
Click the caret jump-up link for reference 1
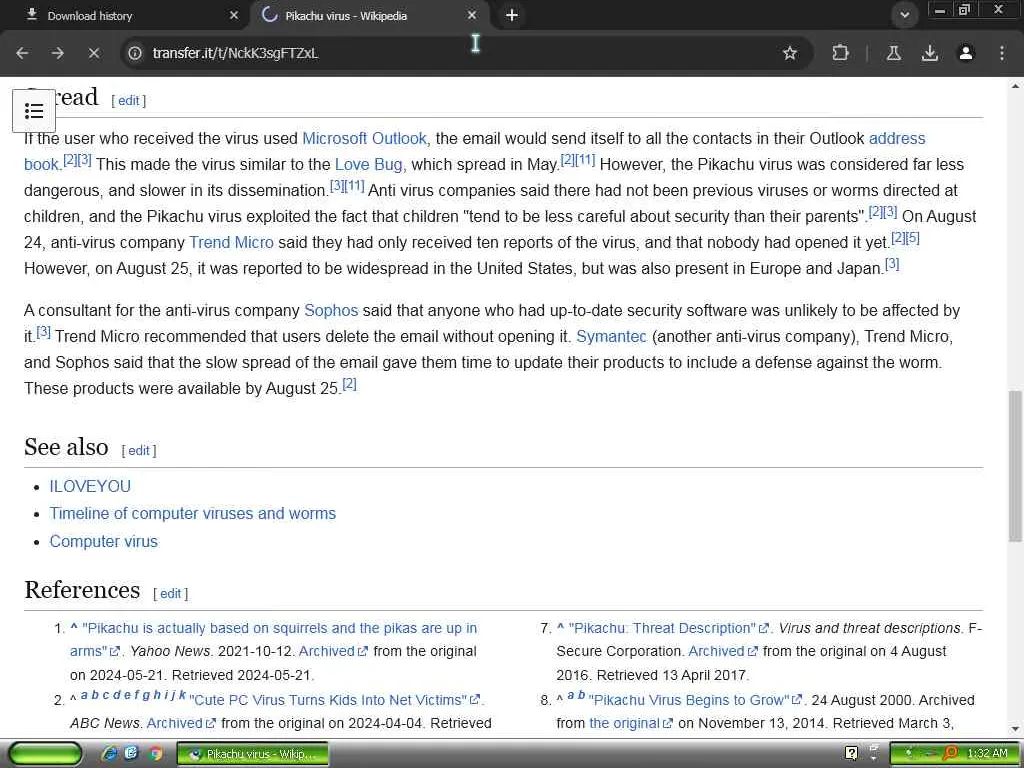74,628
